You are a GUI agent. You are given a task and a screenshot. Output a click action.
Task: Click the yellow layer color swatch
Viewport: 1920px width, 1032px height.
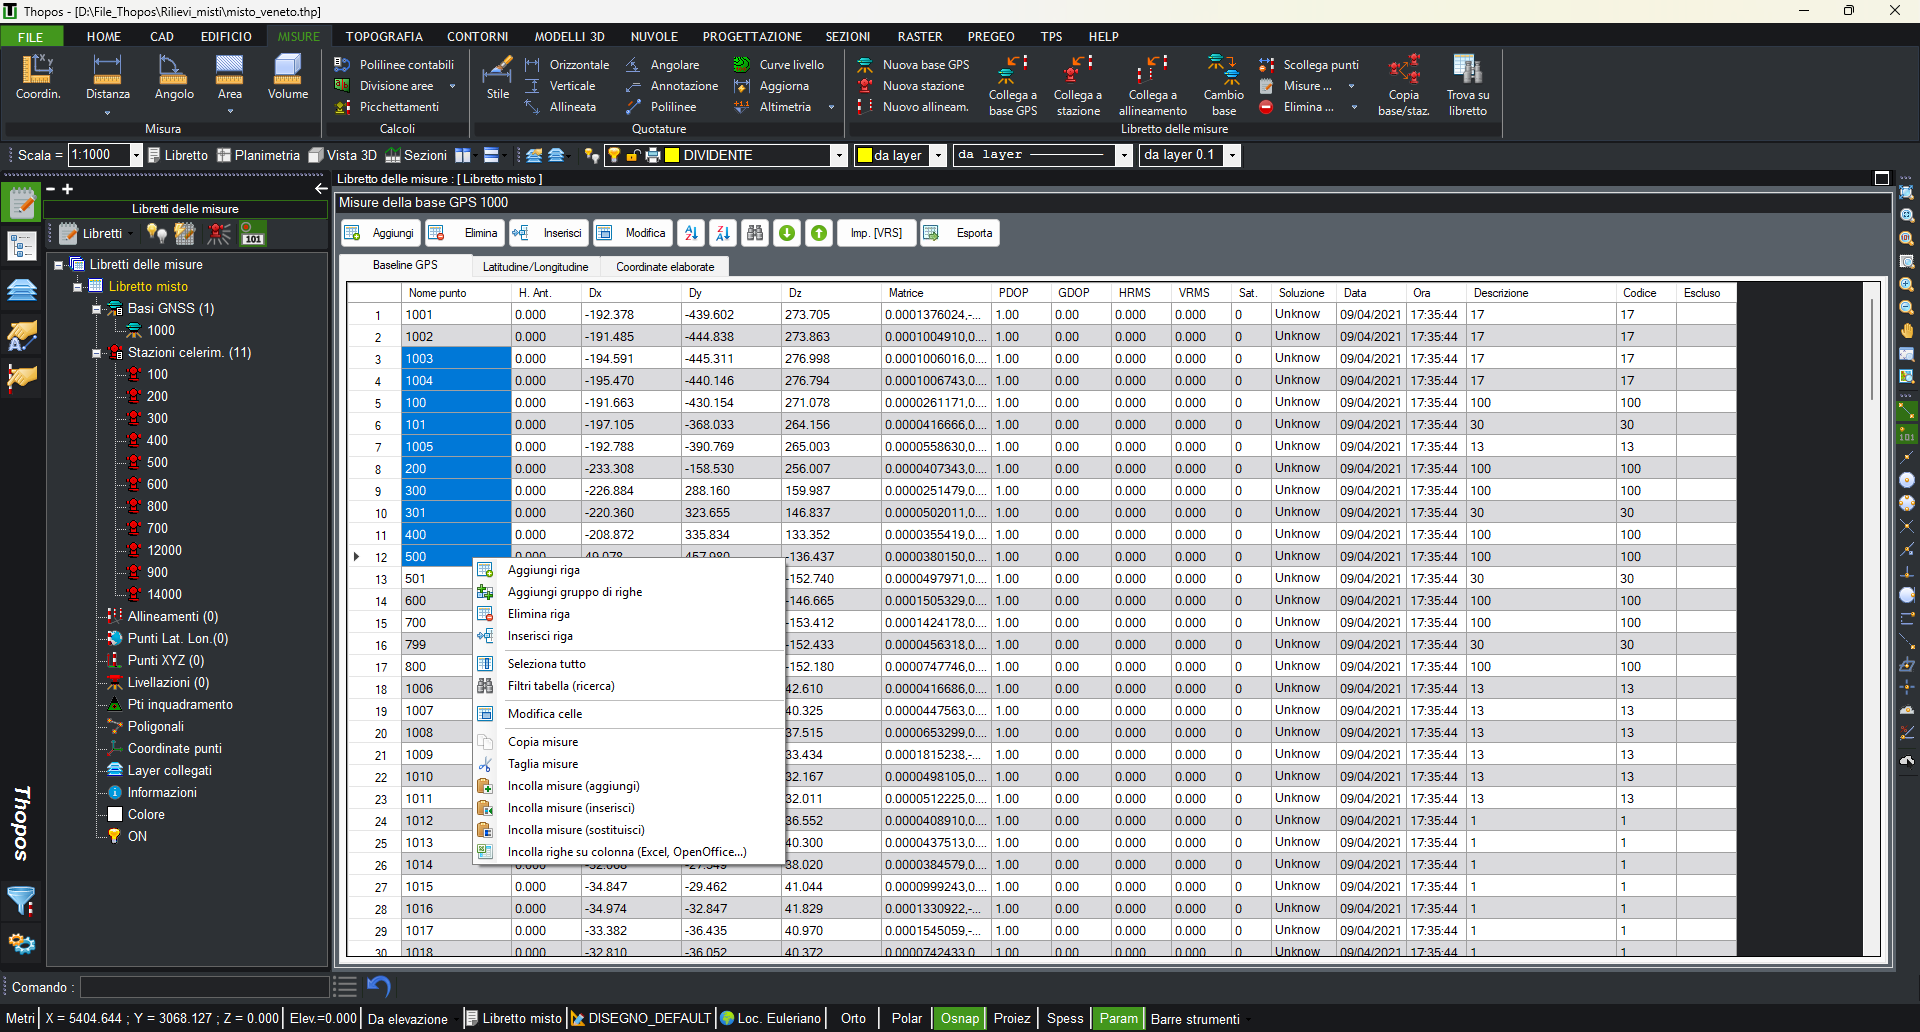pos(672,155)
